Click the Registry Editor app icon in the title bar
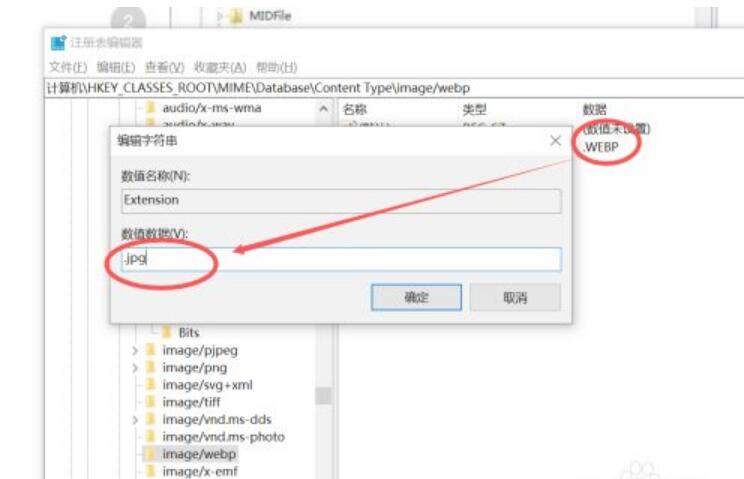 pos(58,43)
